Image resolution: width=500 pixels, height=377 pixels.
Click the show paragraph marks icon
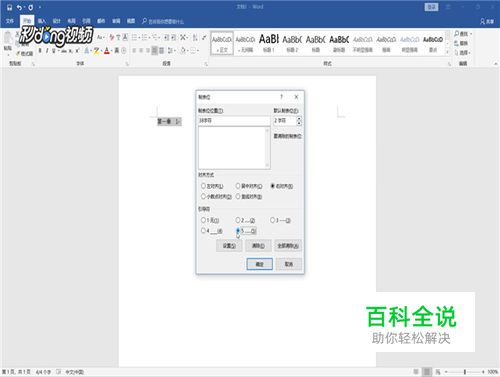204,37
